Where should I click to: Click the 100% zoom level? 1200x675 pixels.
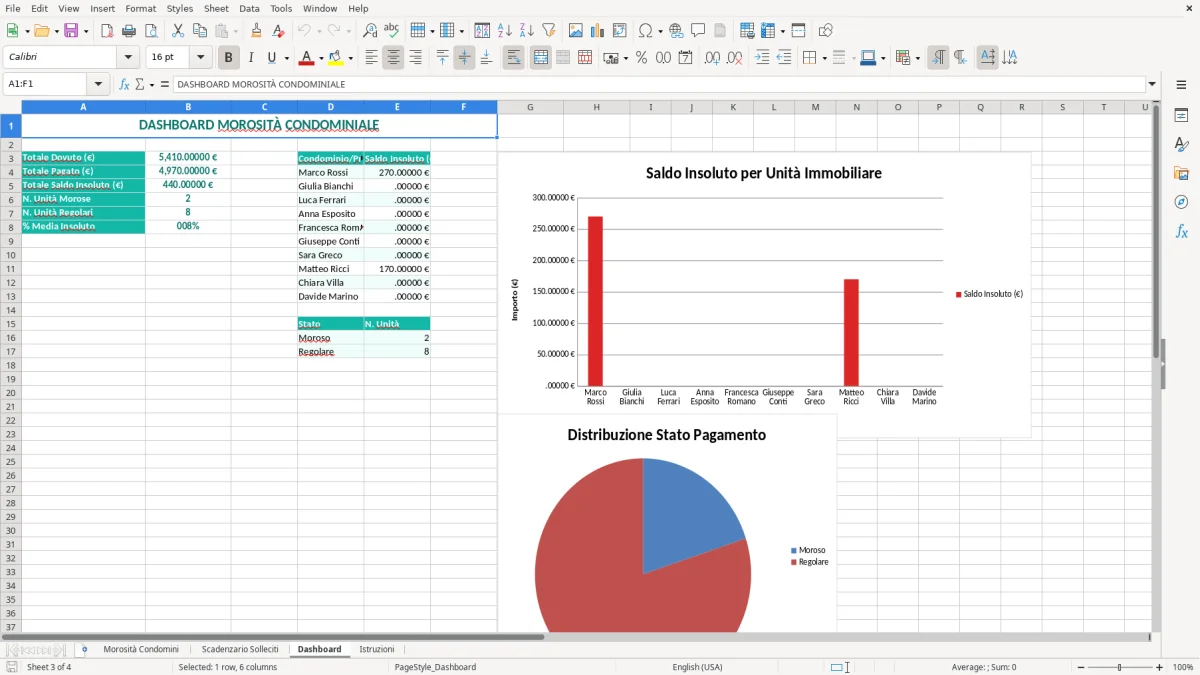(x=1183, y=667)
